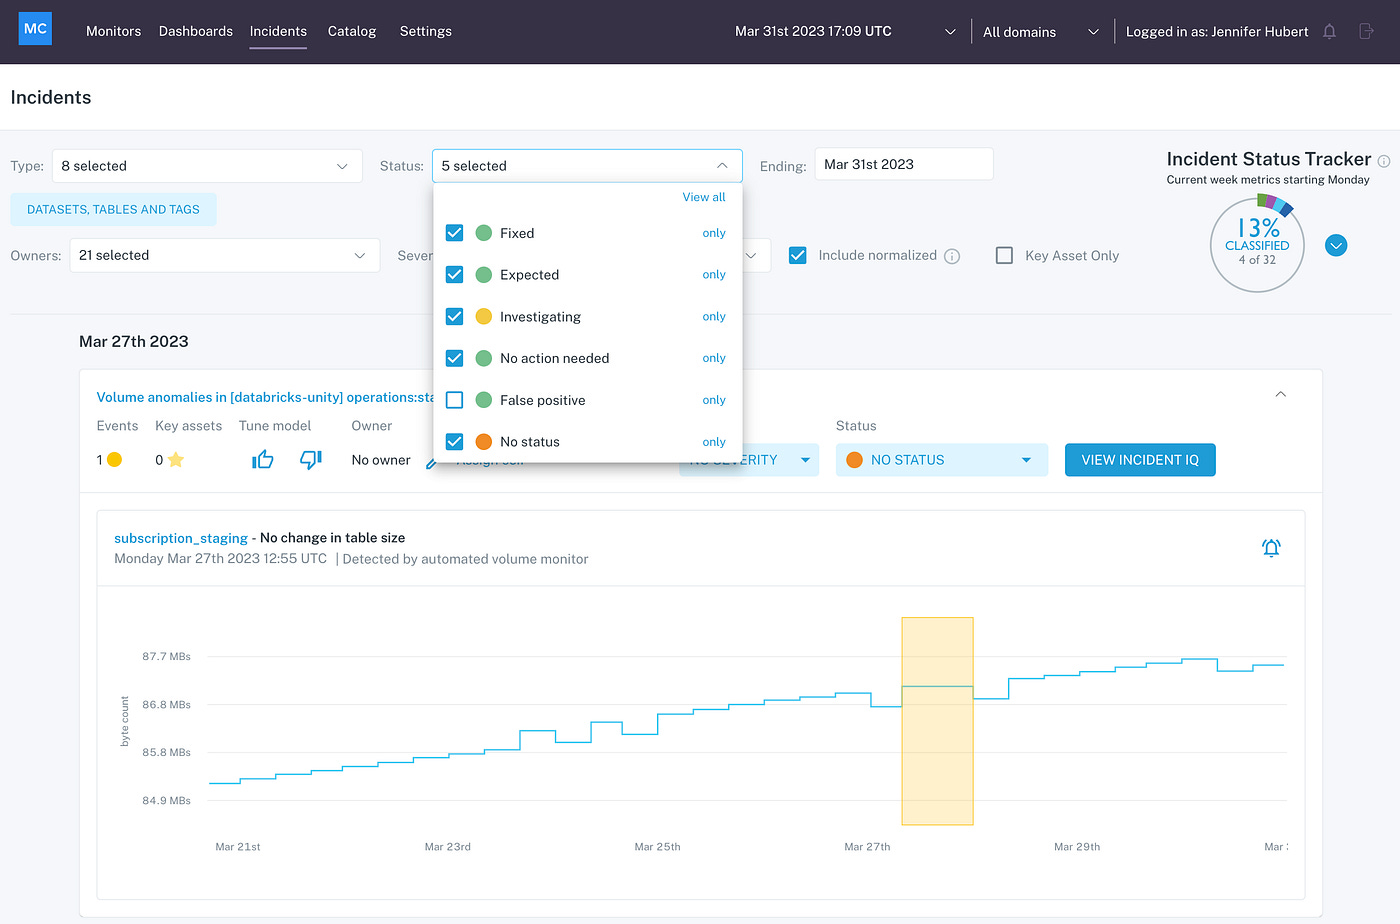
Task: Click the yellow events status dot
Action: click(x=115, y=460)
